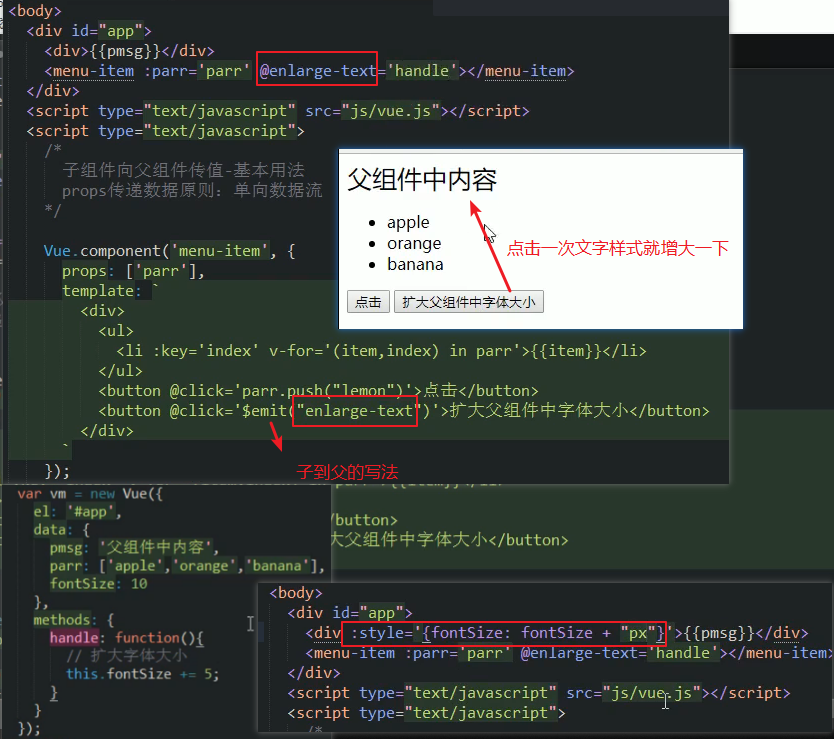Click the <div id="app"> line in the bottom-right editor
The height and width of the screenshot is (739, 834).
click(x=350, y=613)
